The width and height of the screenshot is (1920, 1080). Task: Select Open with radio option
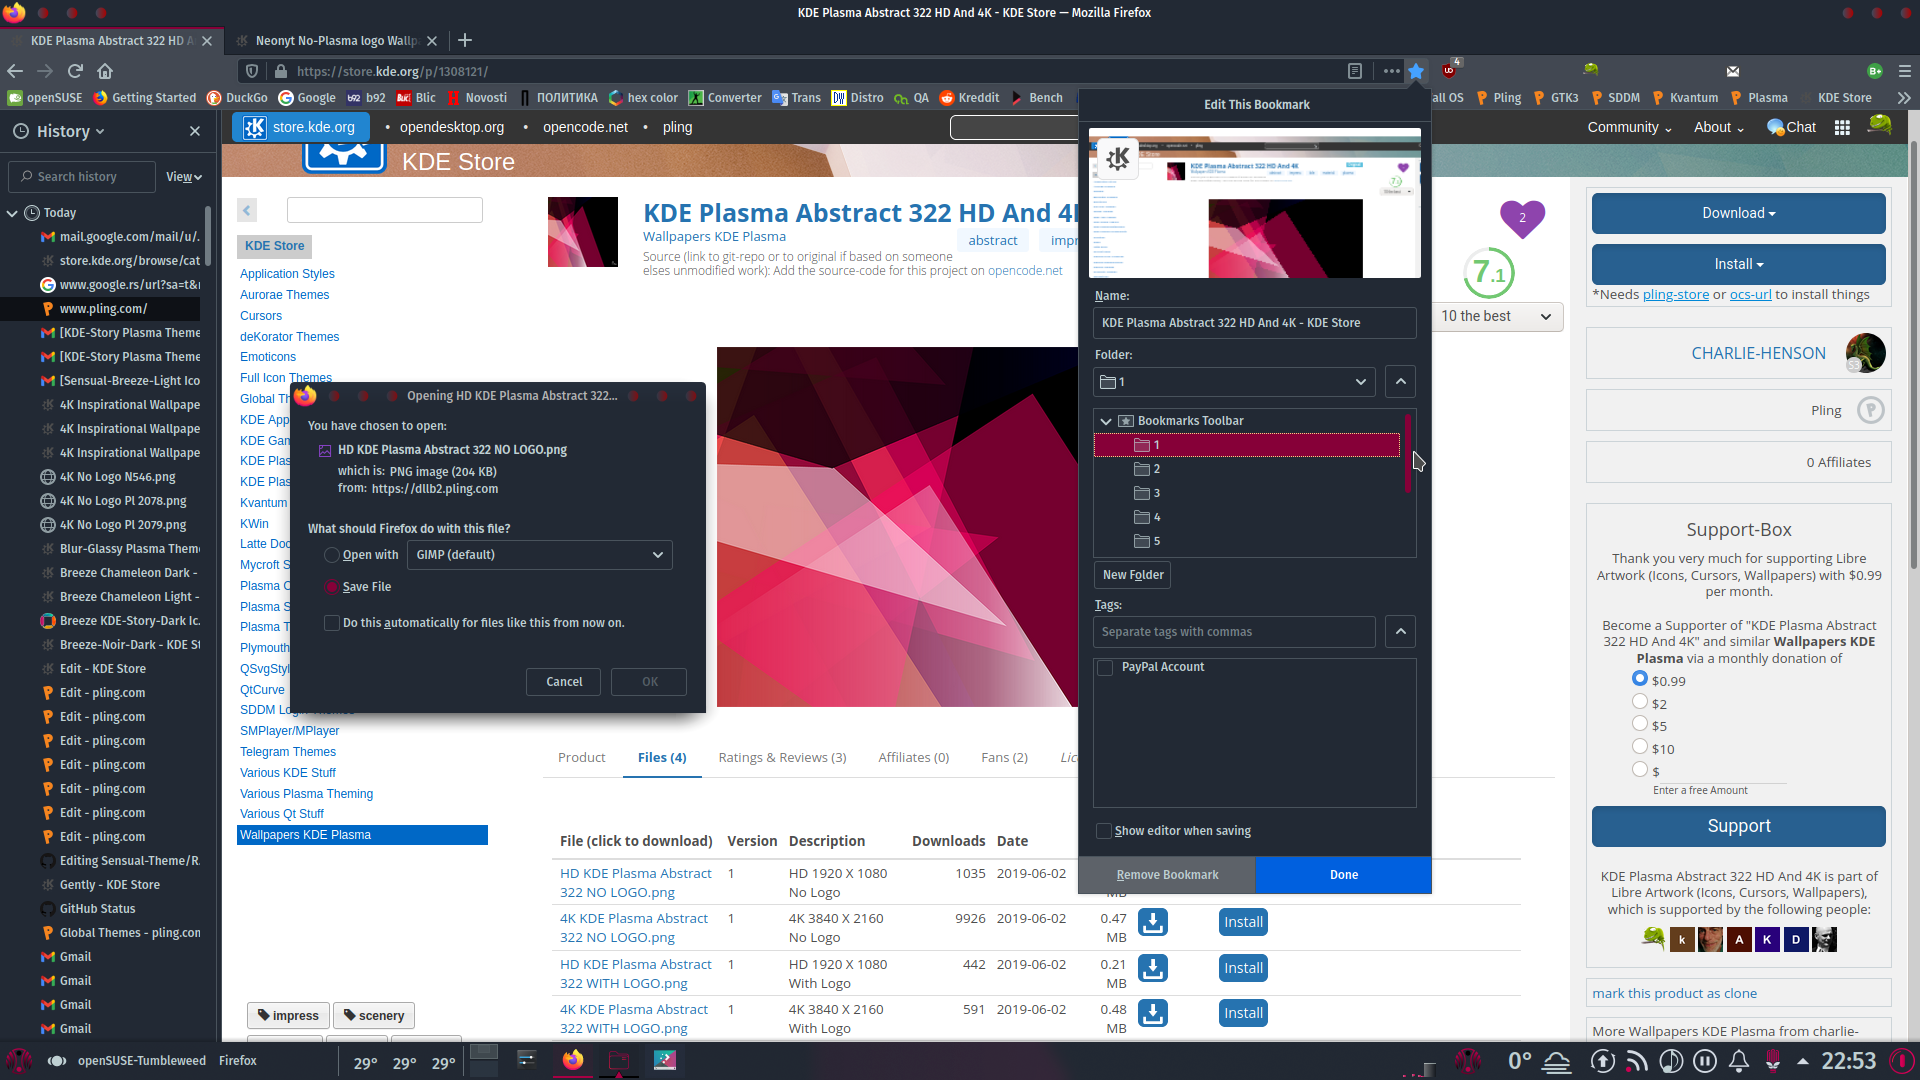tap(331, 555)
